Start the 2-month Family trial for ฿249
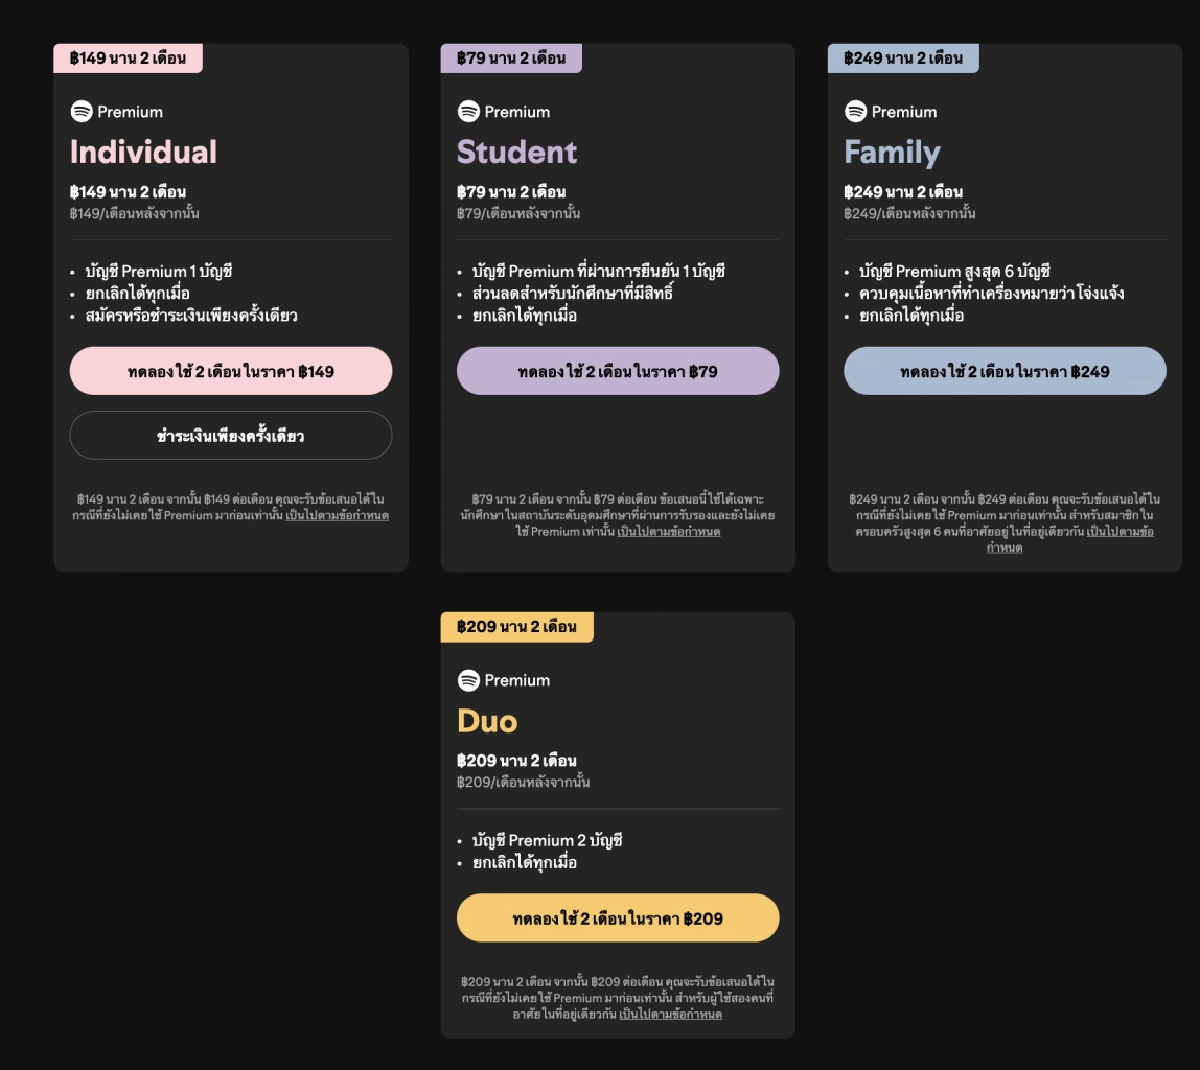1200x1070 pixels. click(1005, 371)
